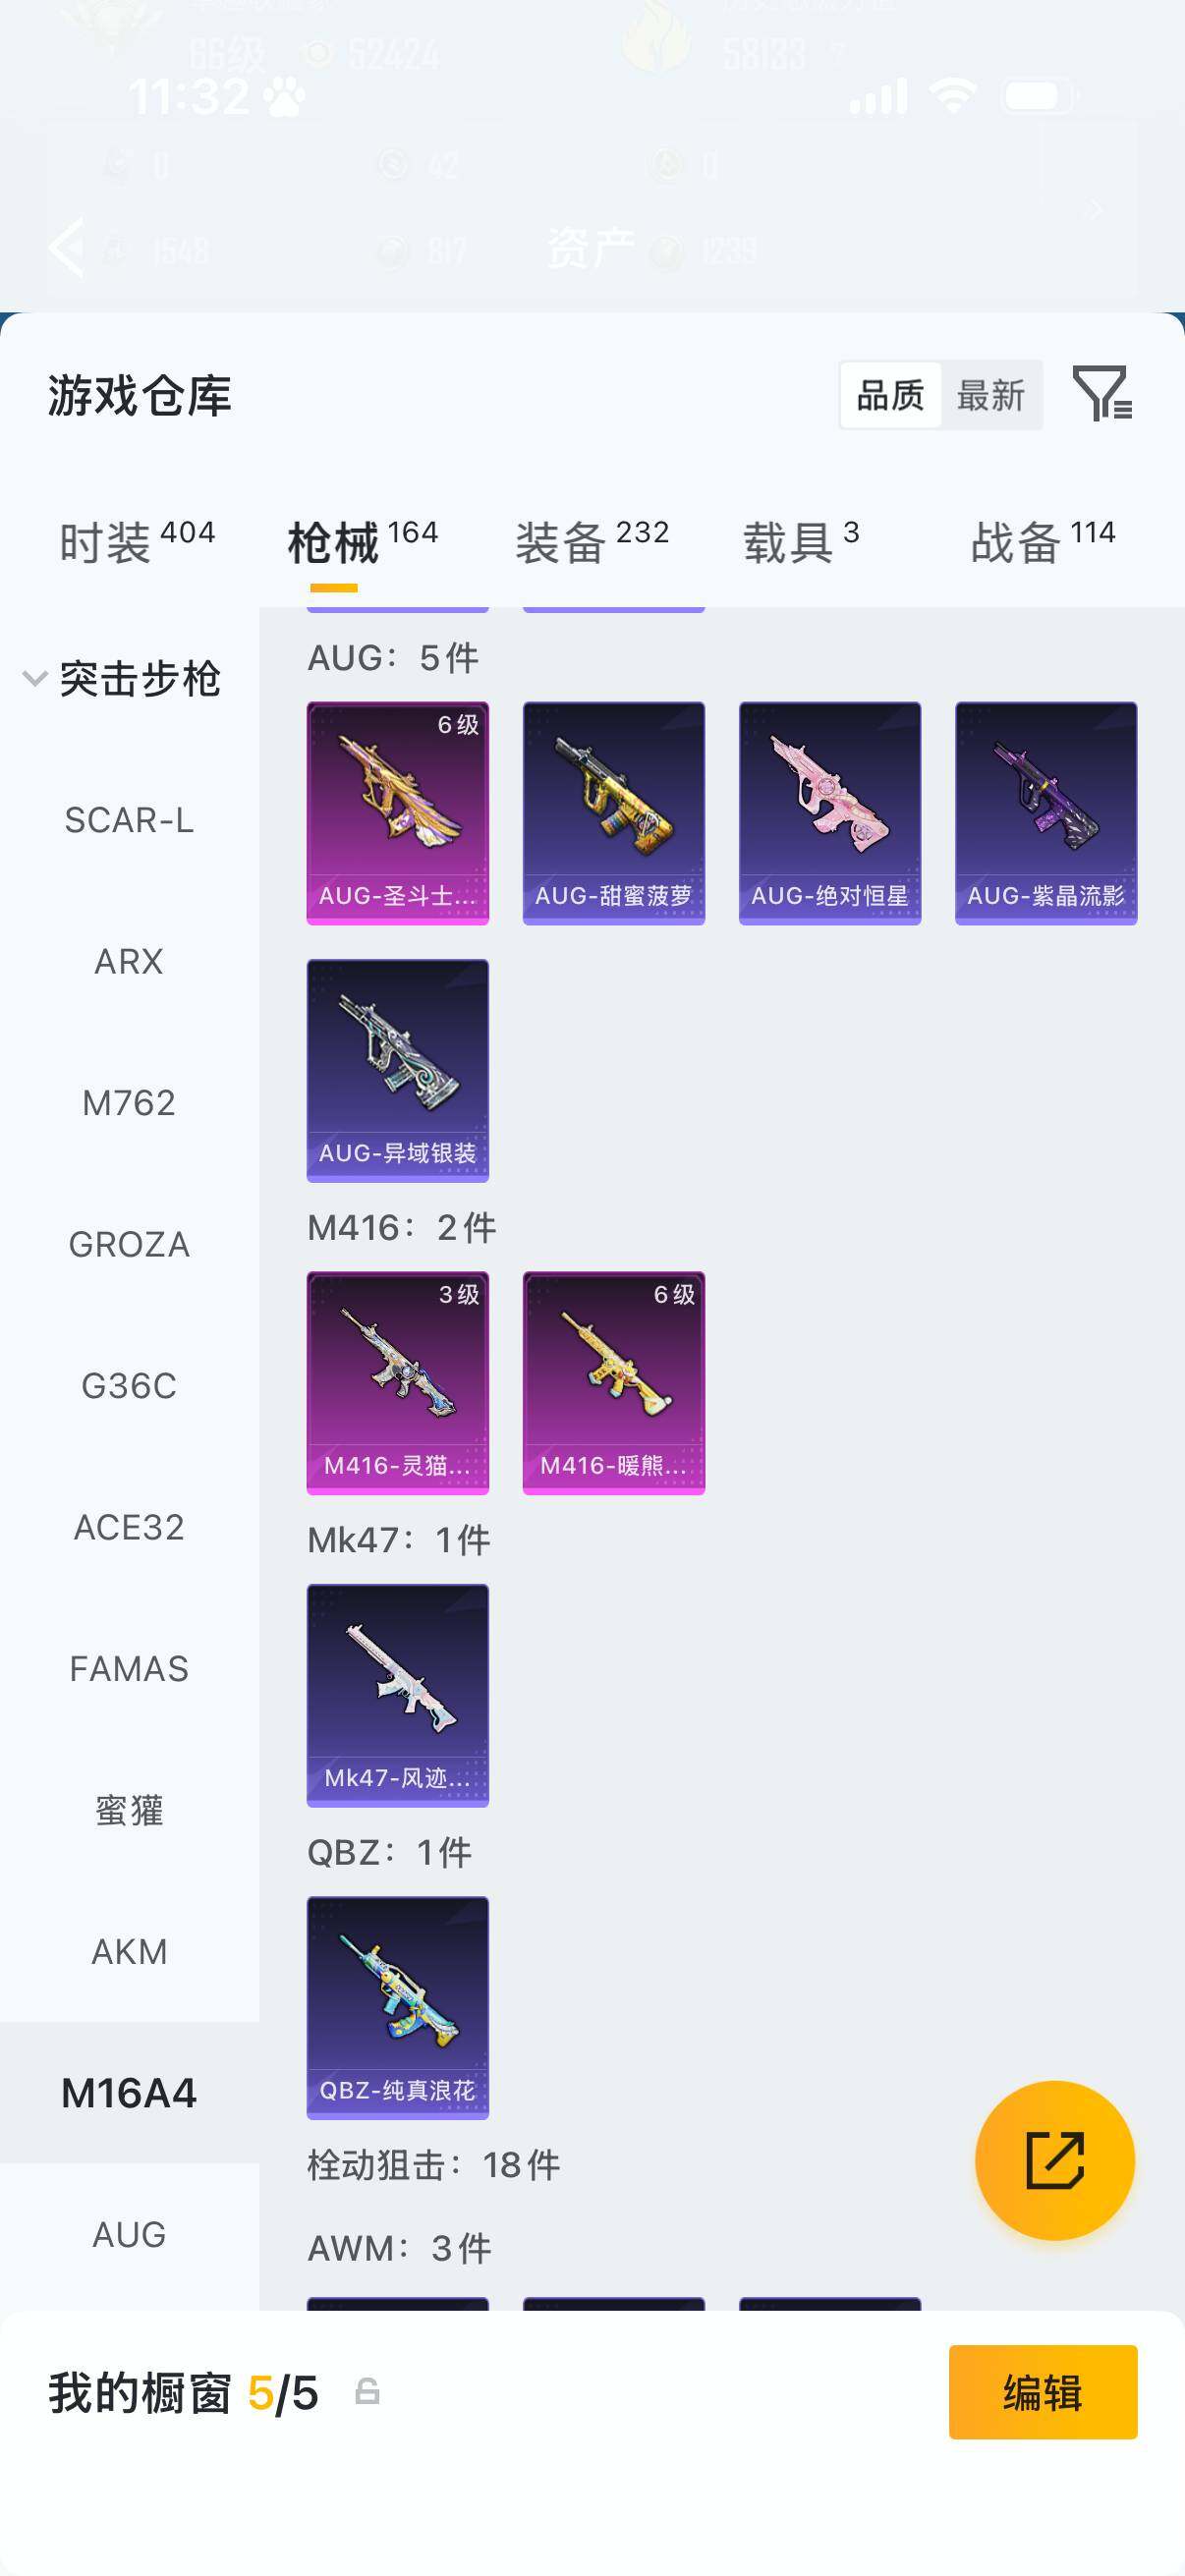Select the AUG-紫晶流影 skin
This screenshot has width=1185, height=2576.
coord(1046,813)
